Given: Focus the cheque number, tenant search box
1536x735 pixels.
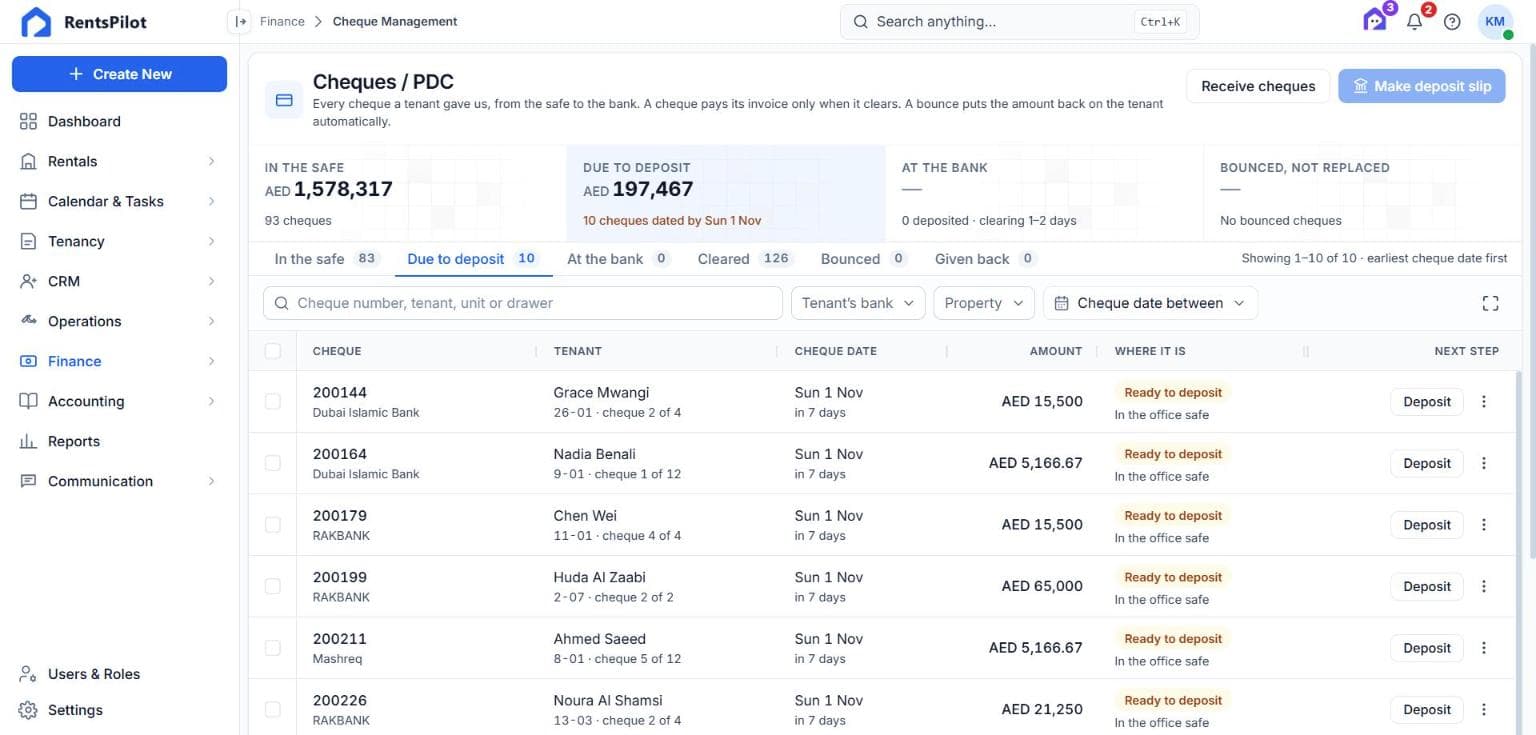Looking at the screenshot, I should (x=522, y=303).
